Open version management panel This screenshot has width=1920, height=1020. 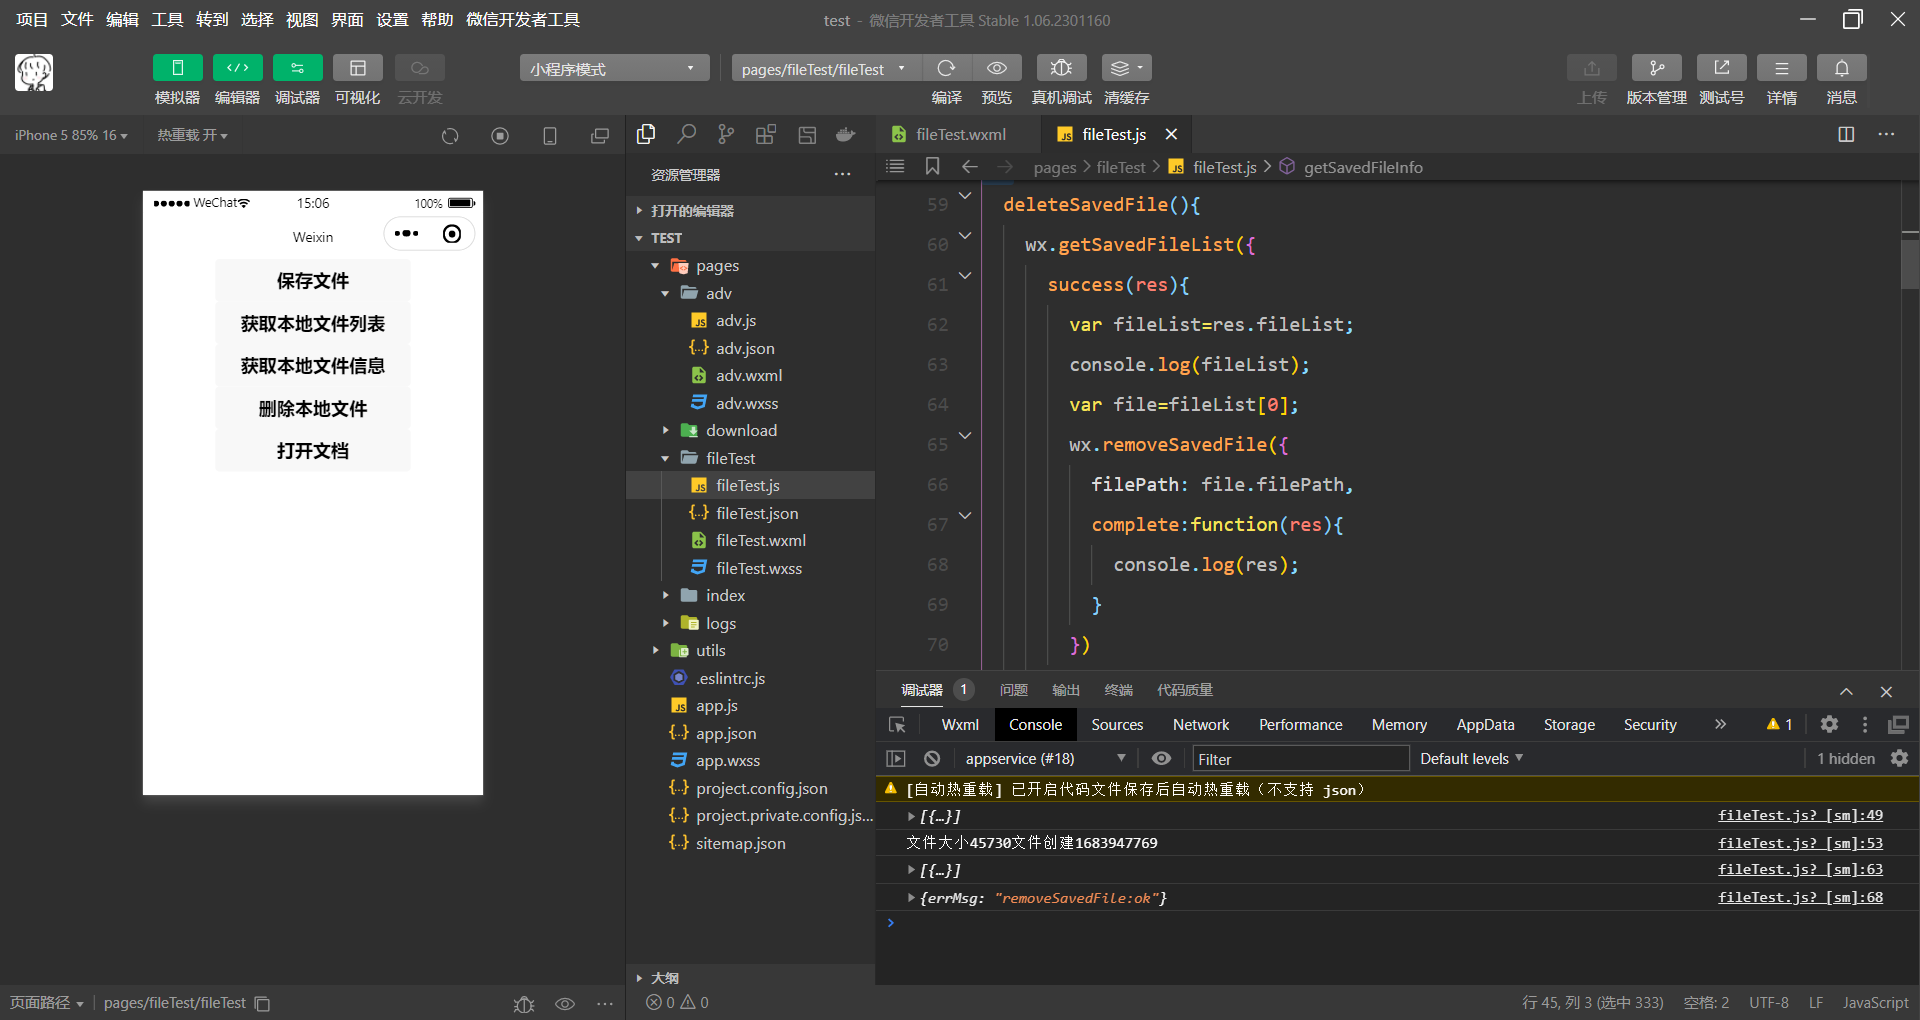point(1656,68)
